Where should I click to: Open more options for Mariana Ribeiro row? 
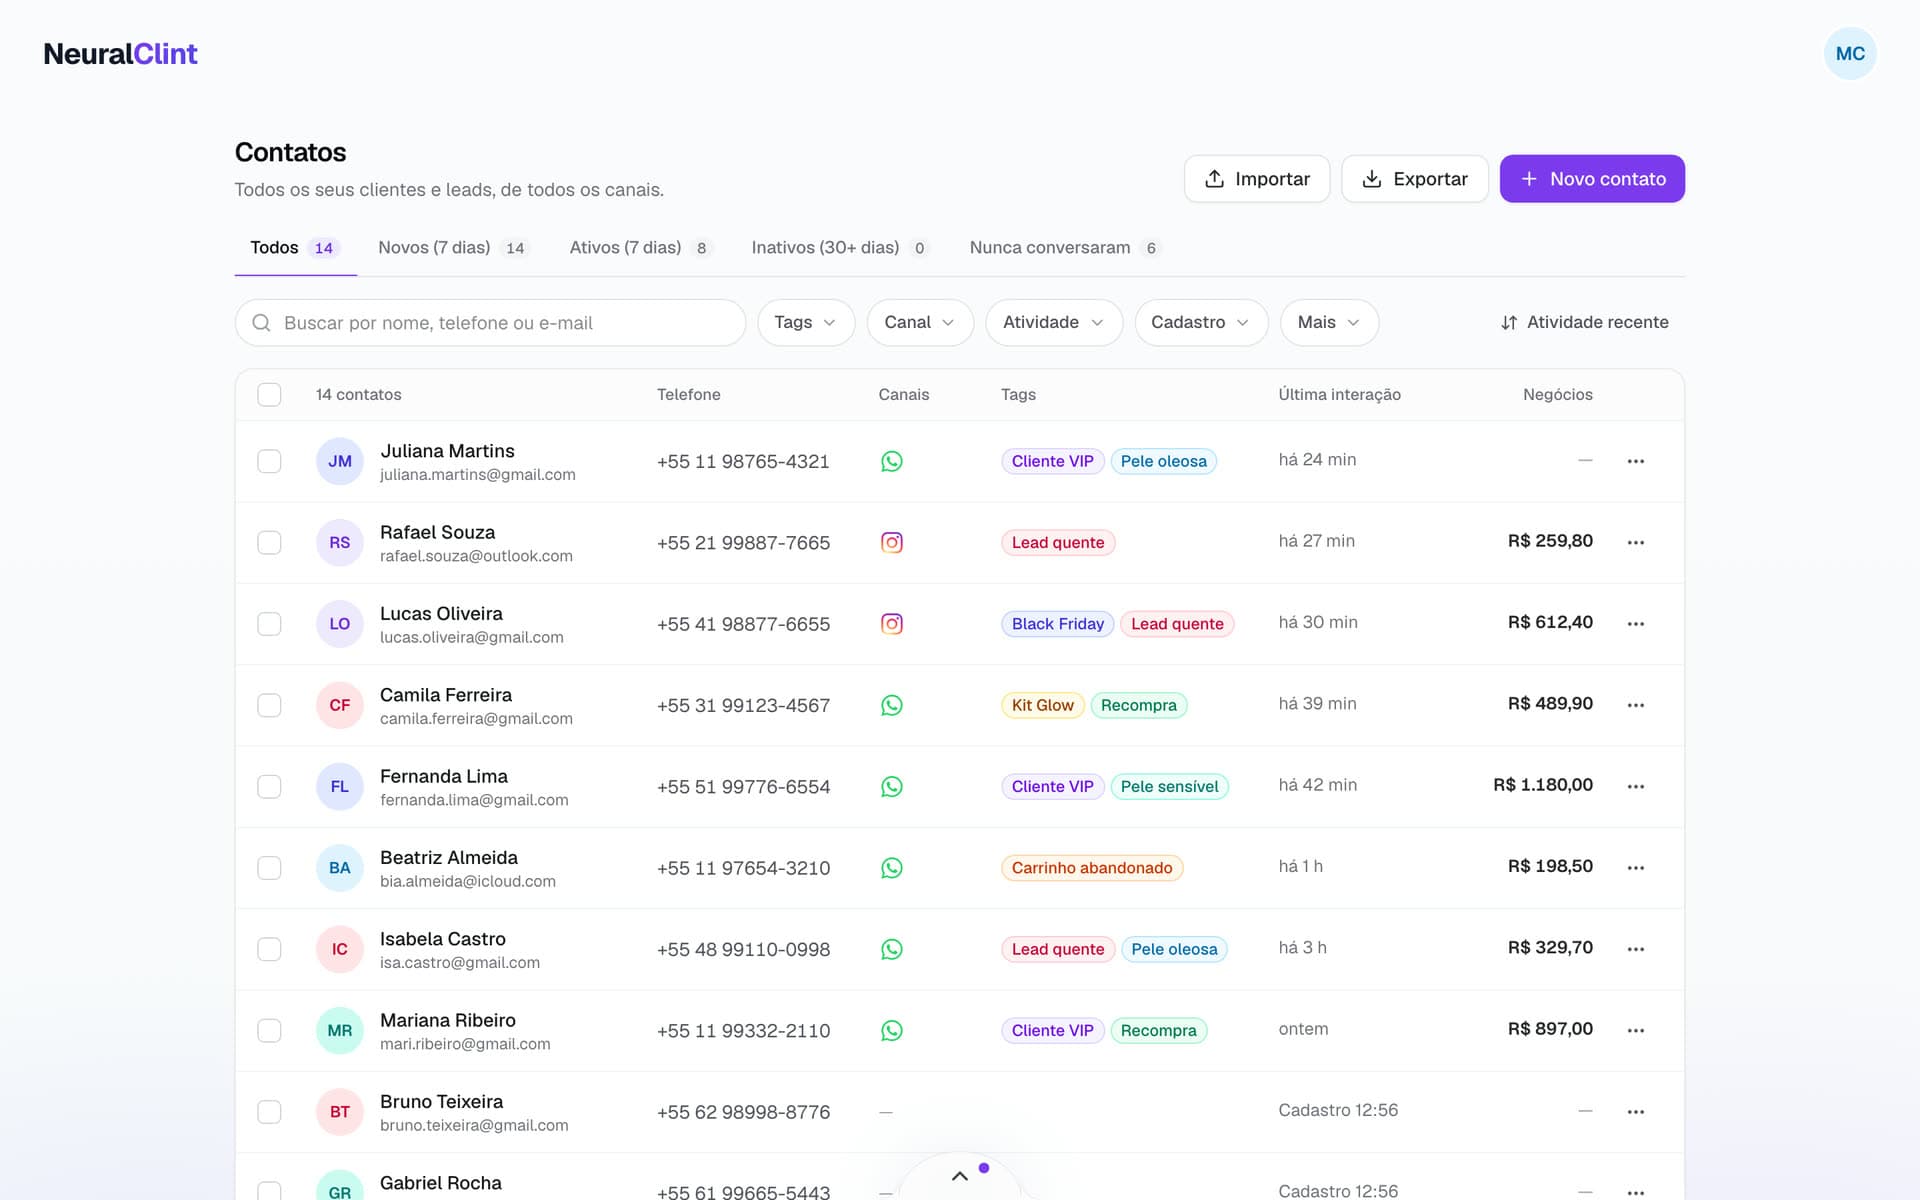pyautogui.click(x=1635, y=1030)
